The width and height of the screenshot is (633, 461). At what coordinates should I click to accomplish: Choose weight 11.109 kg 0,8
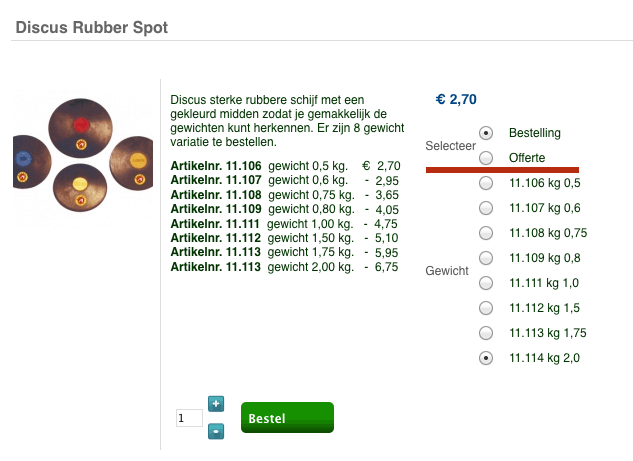tap(486, 258)
